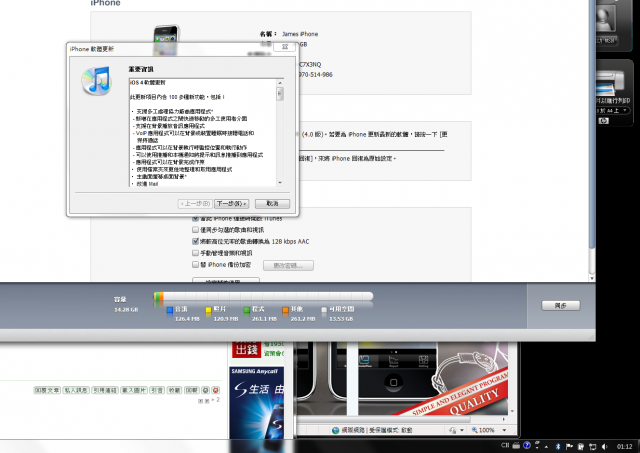Click the iTunes main window vertical scrollbar
The image size is (640, 453).
coord(592,122)
